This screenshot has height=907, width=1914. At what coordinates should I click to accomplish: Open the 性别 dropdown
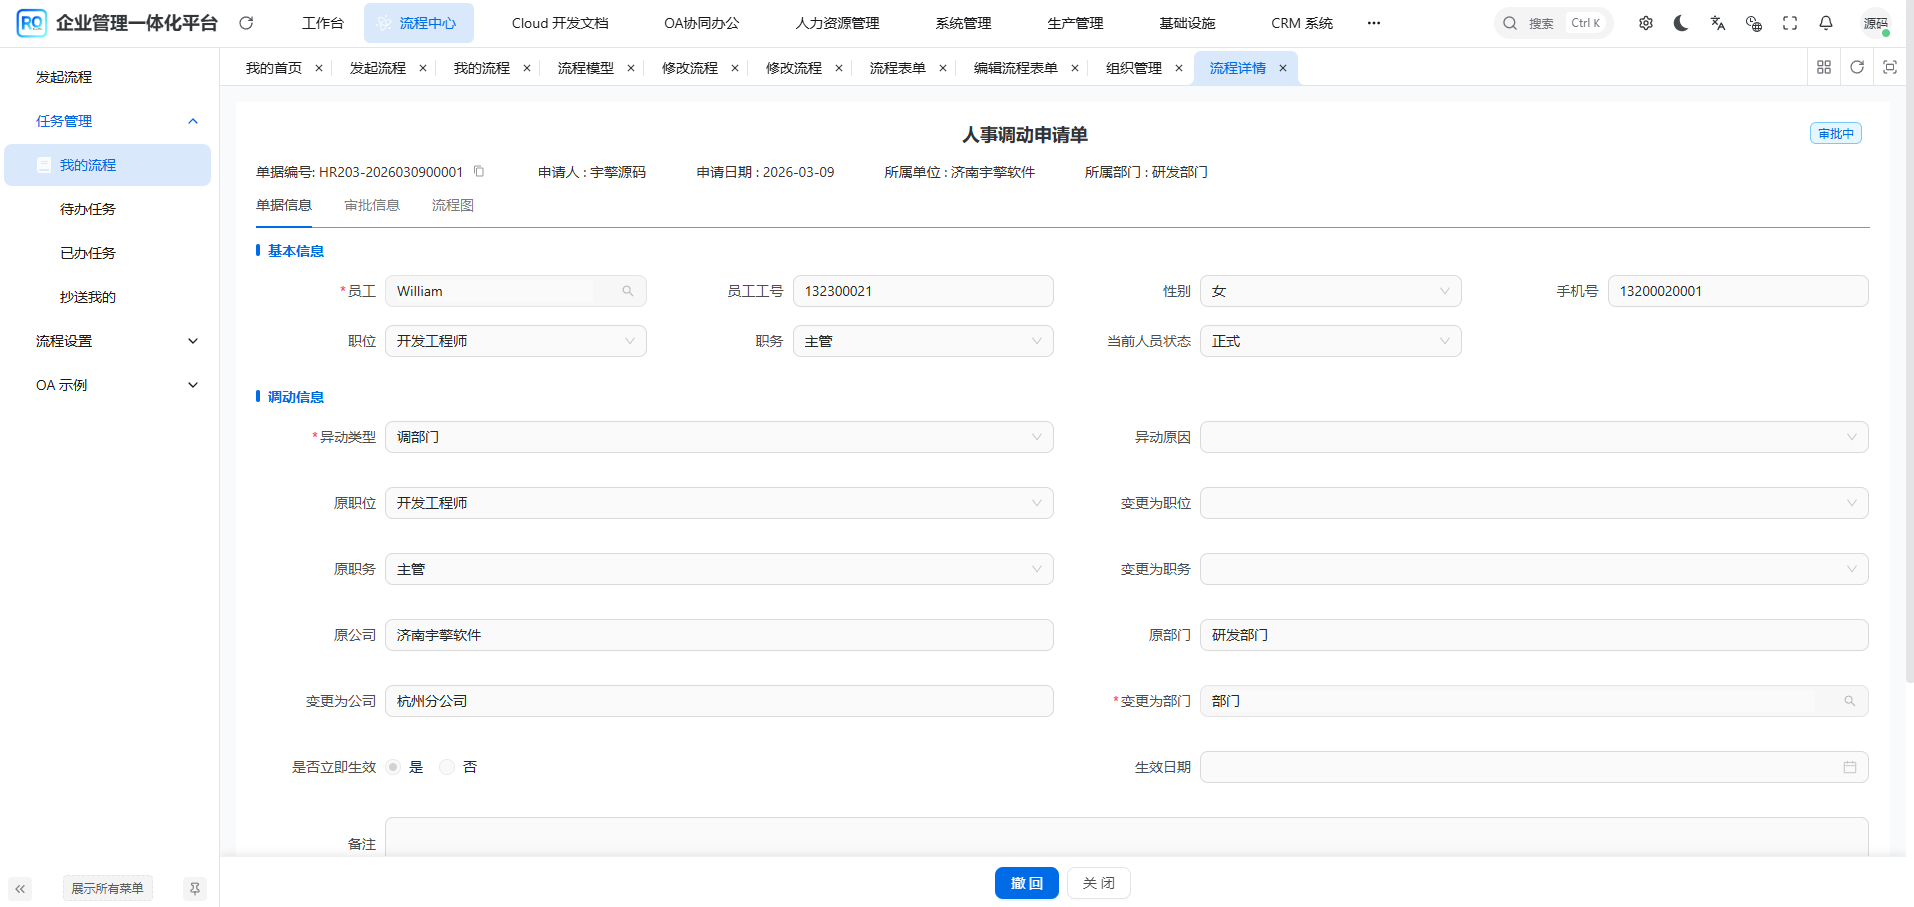[x=1329, y=291]
